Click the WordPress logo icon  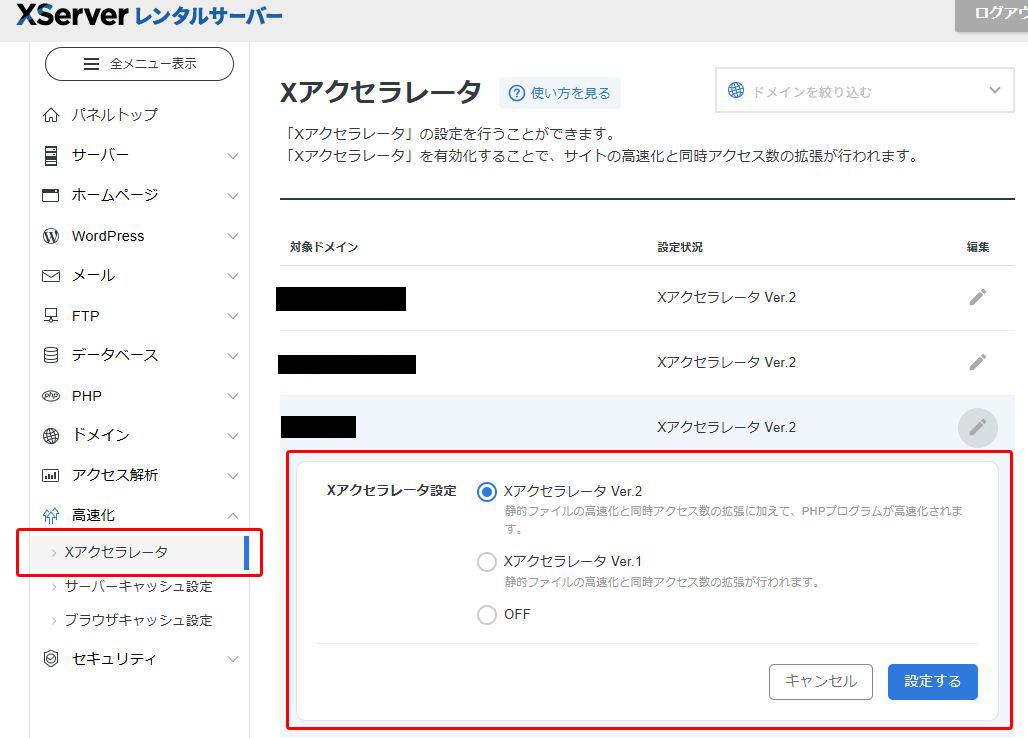(x=50, y=236)
